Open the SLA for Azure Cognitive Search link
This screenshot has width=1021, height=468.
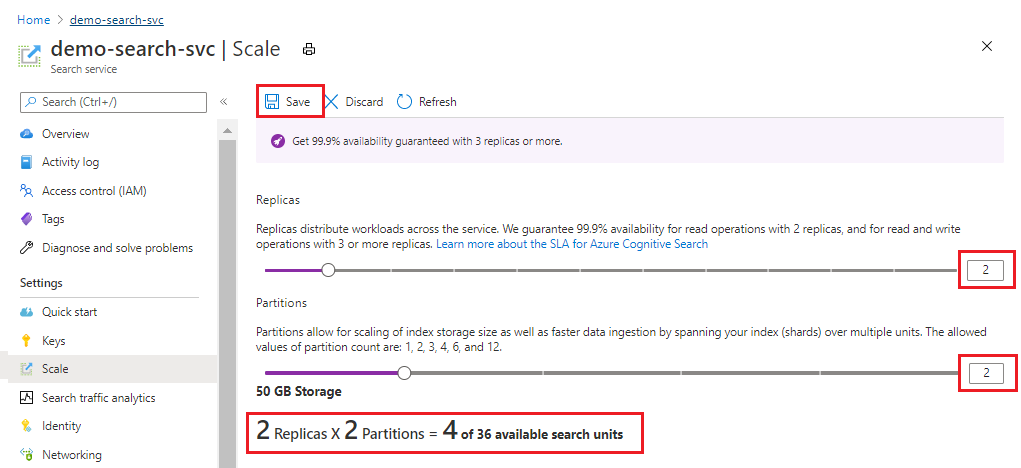pyautogui.click(x=572, y=244)
